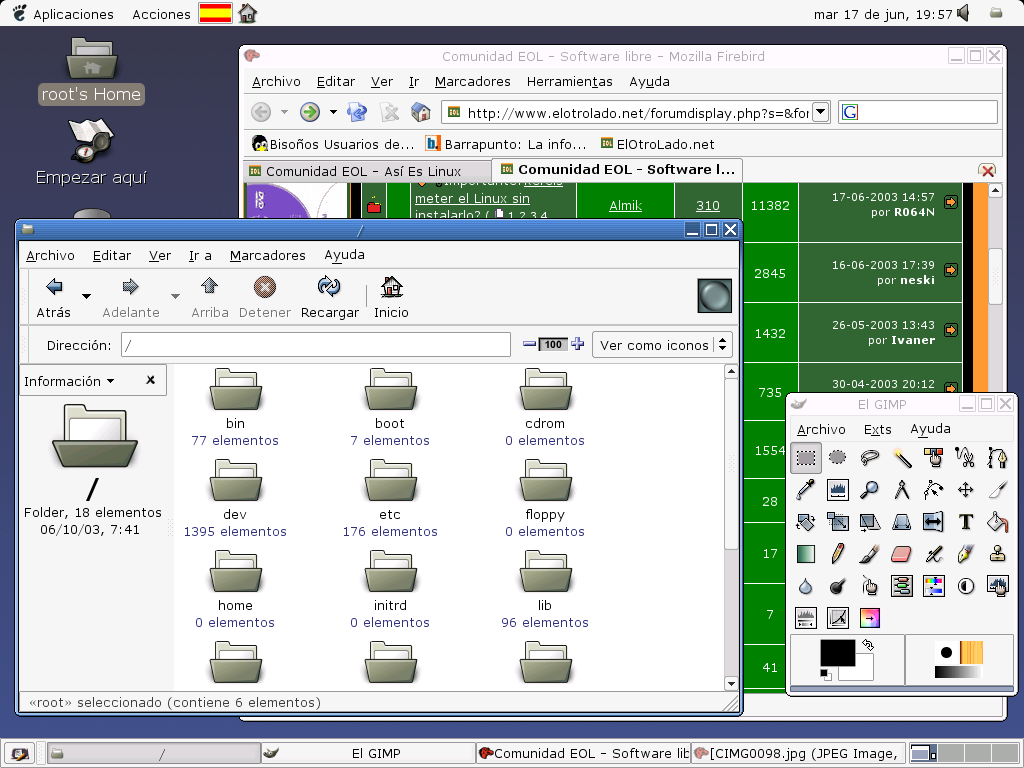This screenshot has height=768, width=1024.
Task: Switch to 'Comunidad EOL - Así Es Linux' tab
Action: click(364, 171)
